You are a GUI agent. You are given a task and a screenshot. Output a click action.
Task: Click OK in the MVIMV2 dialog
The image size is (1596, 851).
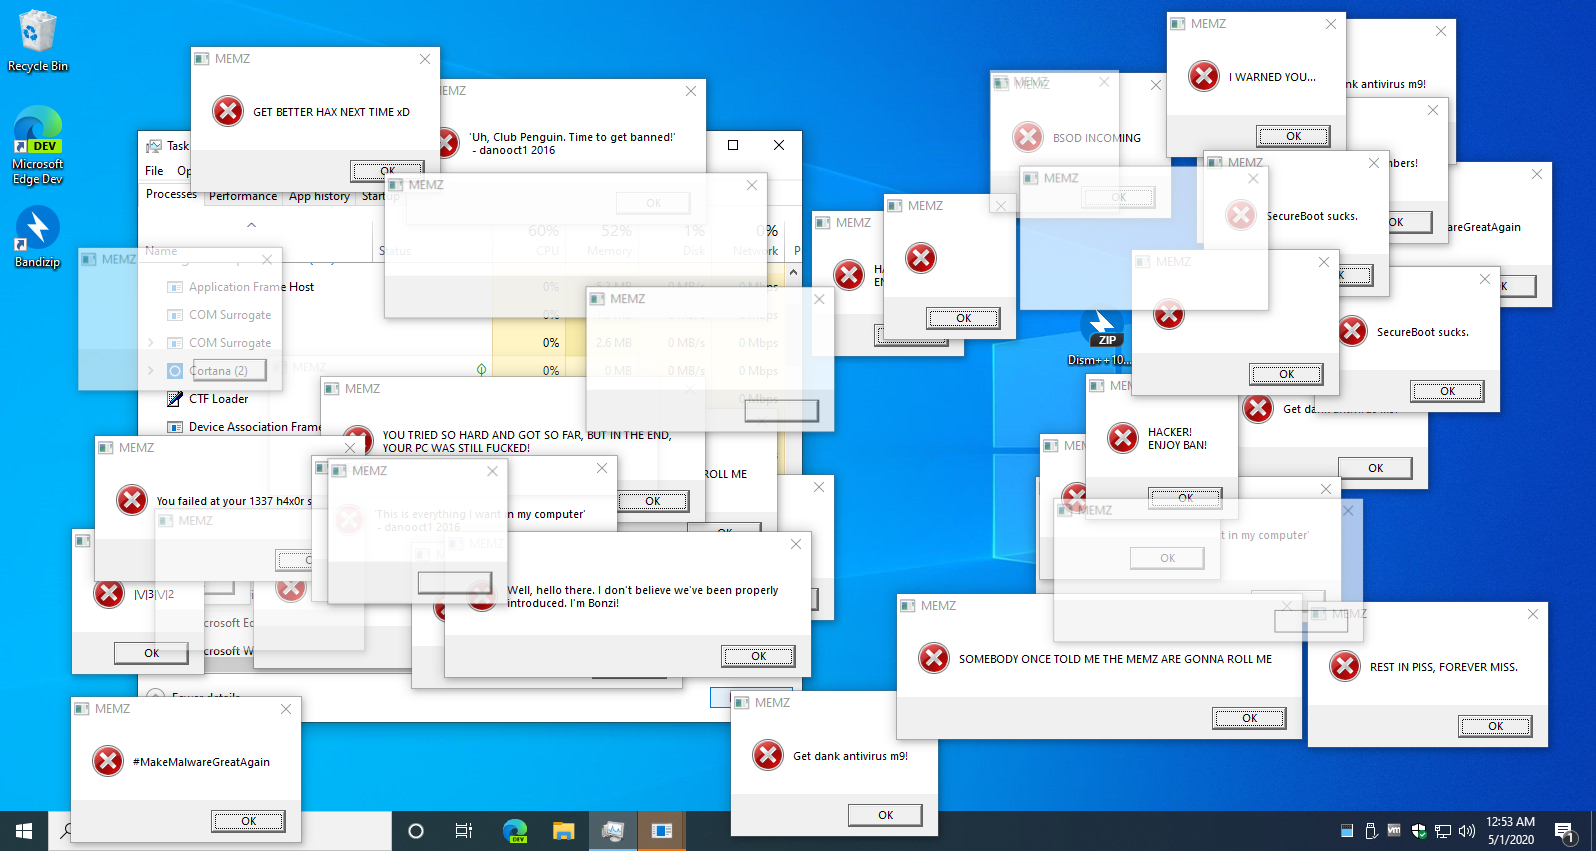coord(151,653)
